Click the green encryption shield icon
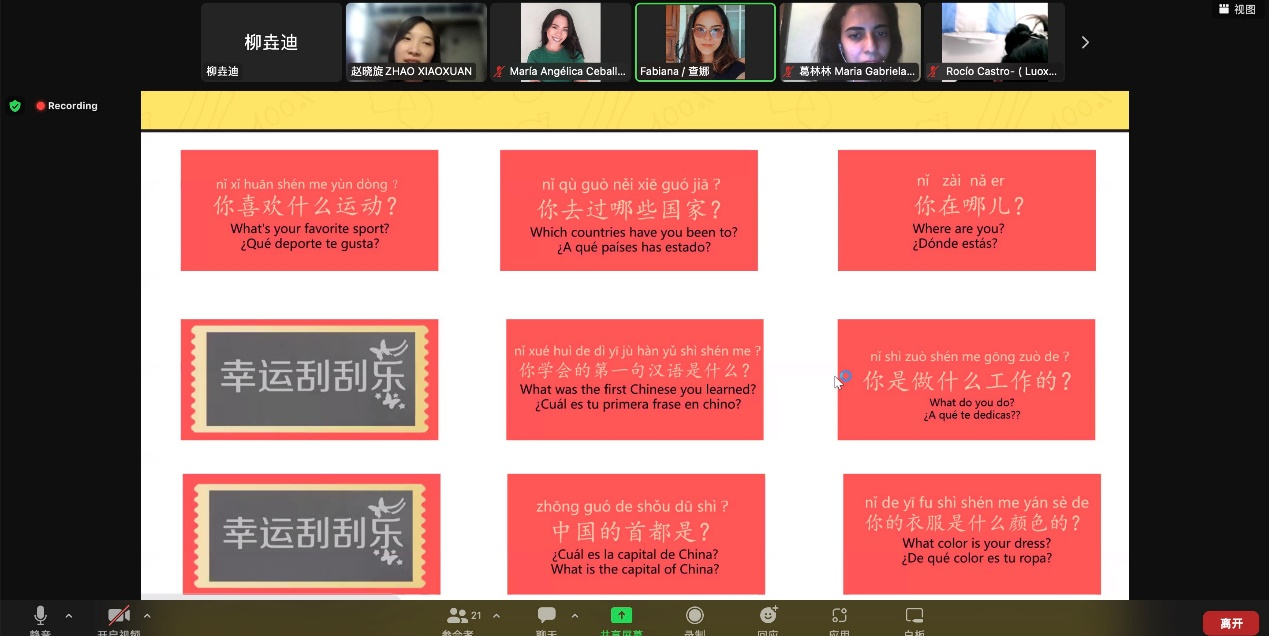The image size is (1269, 636). (15, 106)
